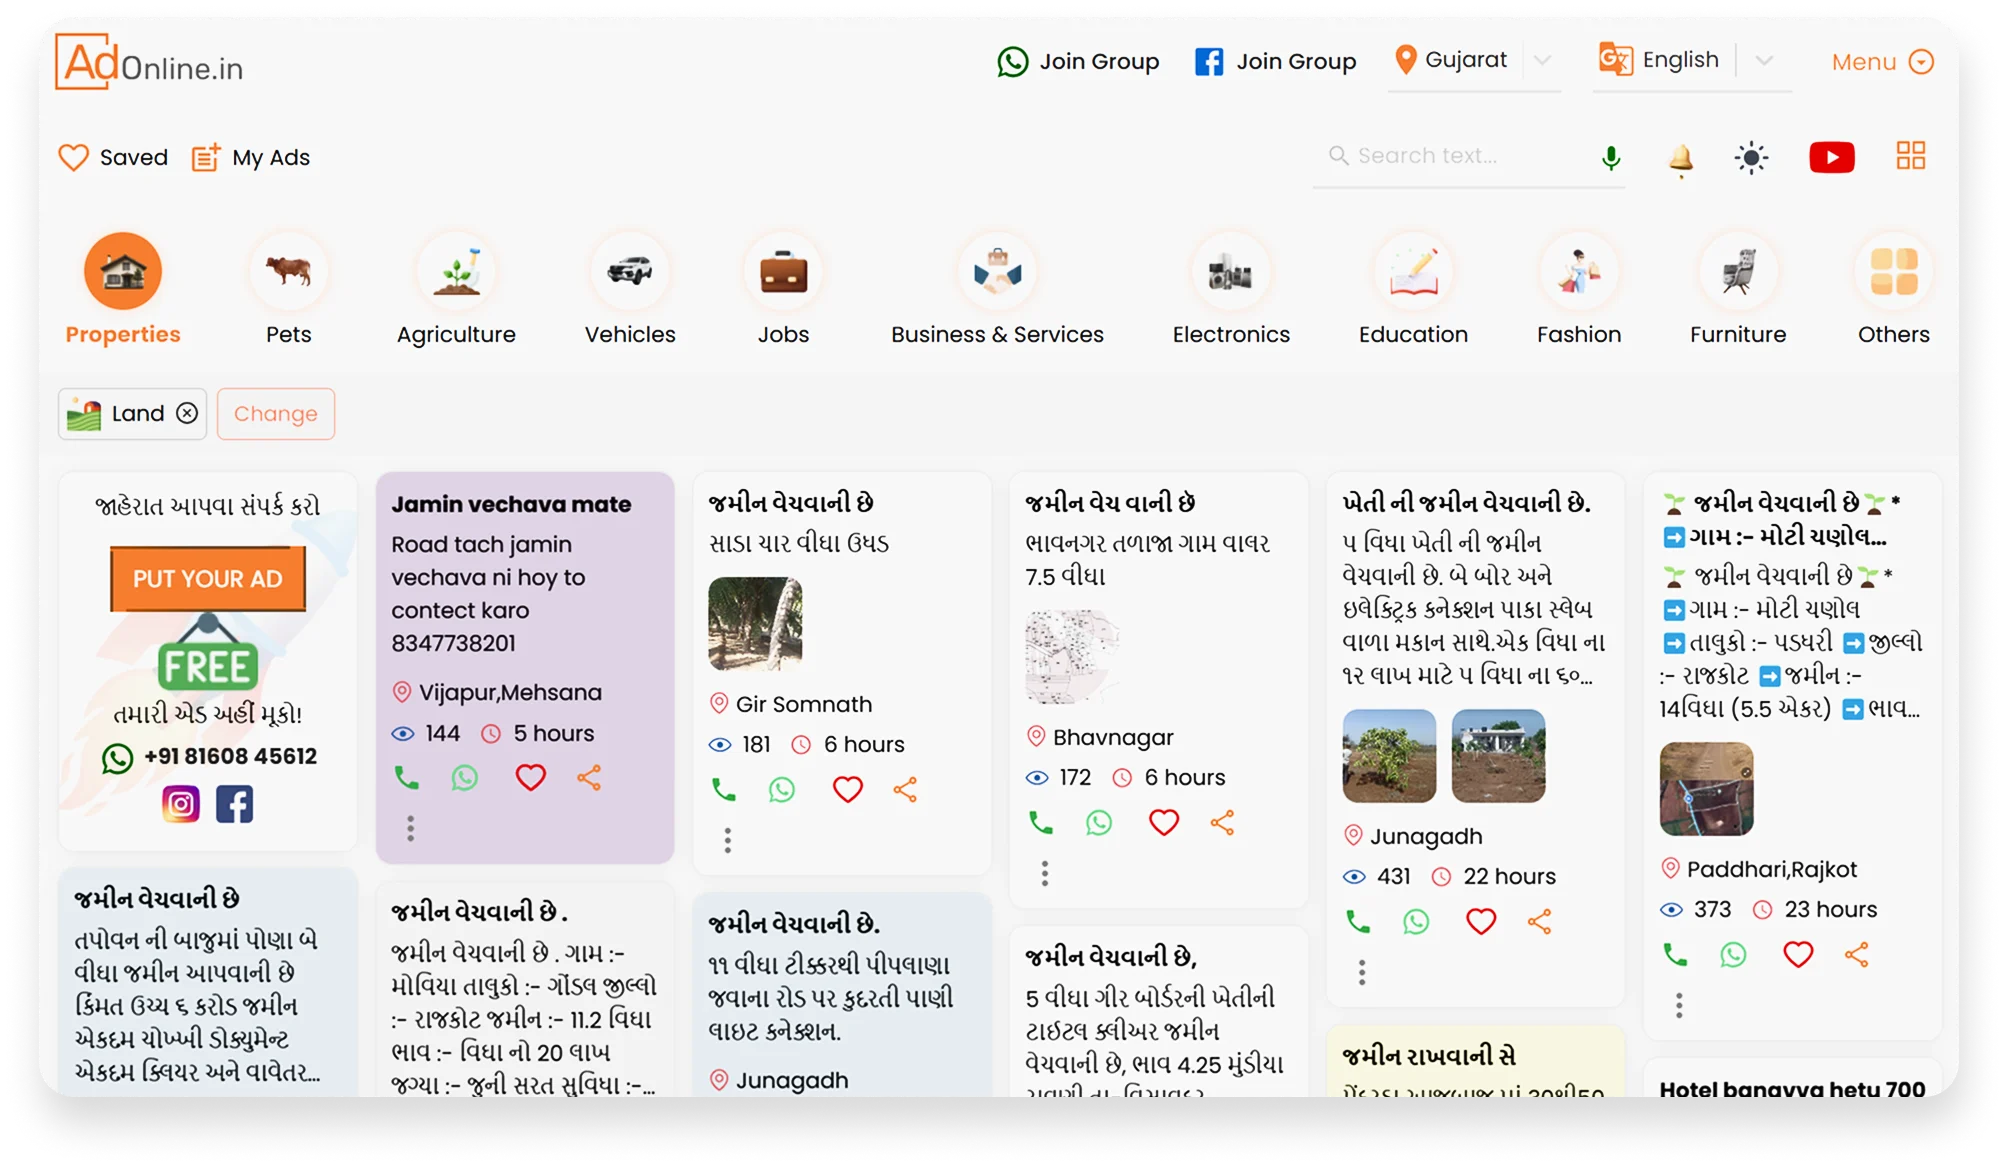
Task: Click the AdOnline.in logo
Action: tap(149, 62)
